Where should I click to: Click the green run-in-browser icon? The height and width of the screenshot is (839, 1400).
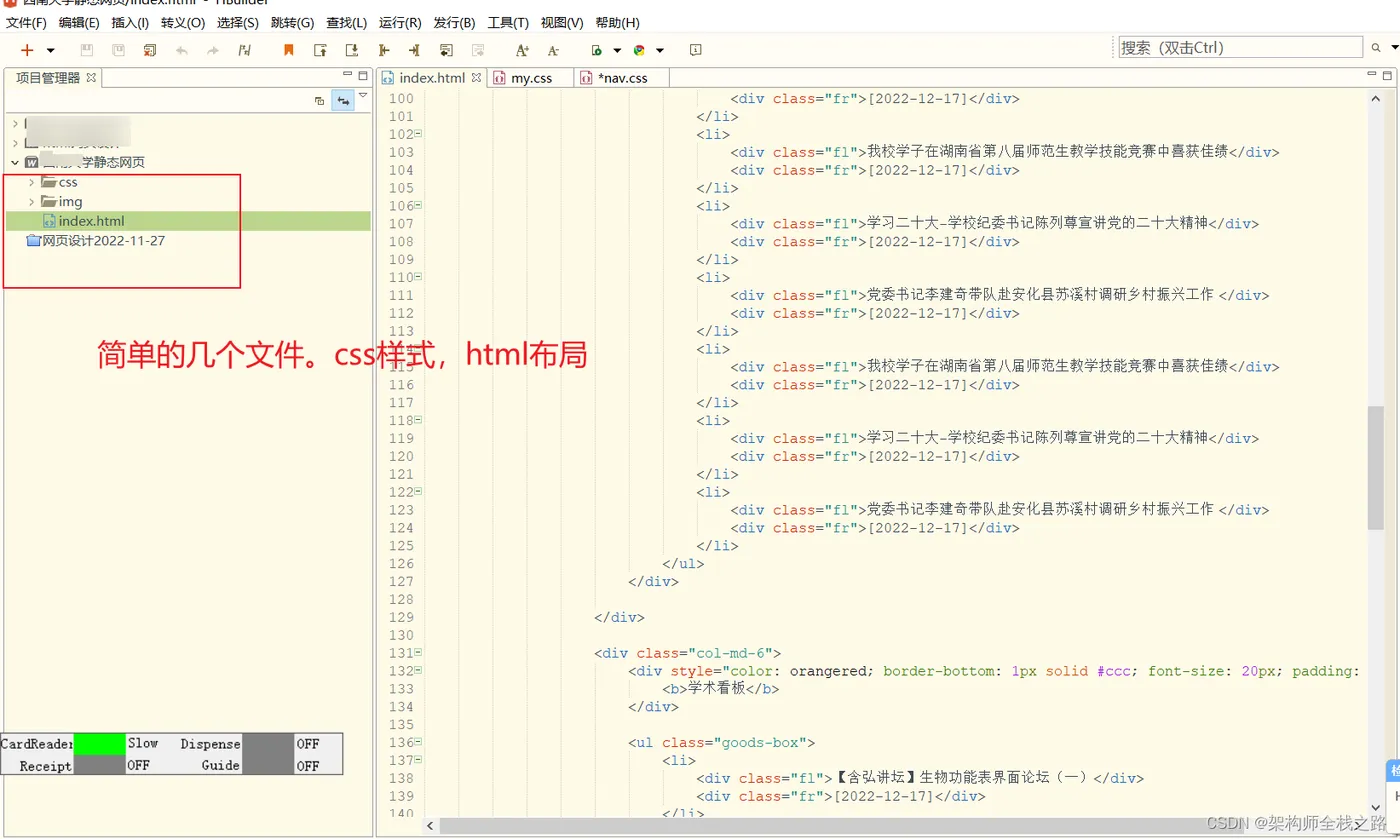tap(597, 50)
